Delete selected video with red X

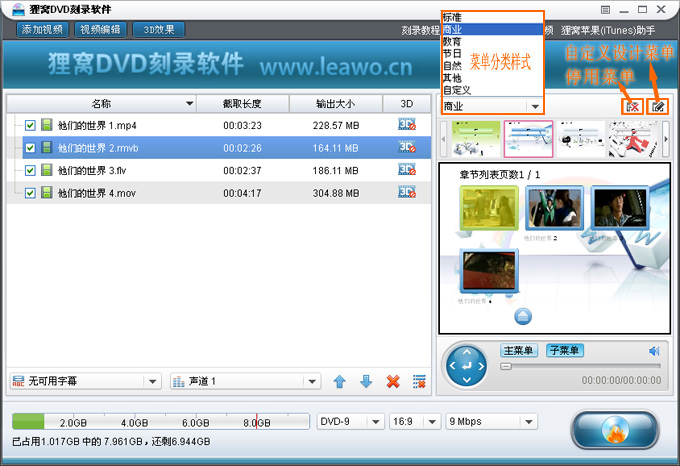(393, 381)
